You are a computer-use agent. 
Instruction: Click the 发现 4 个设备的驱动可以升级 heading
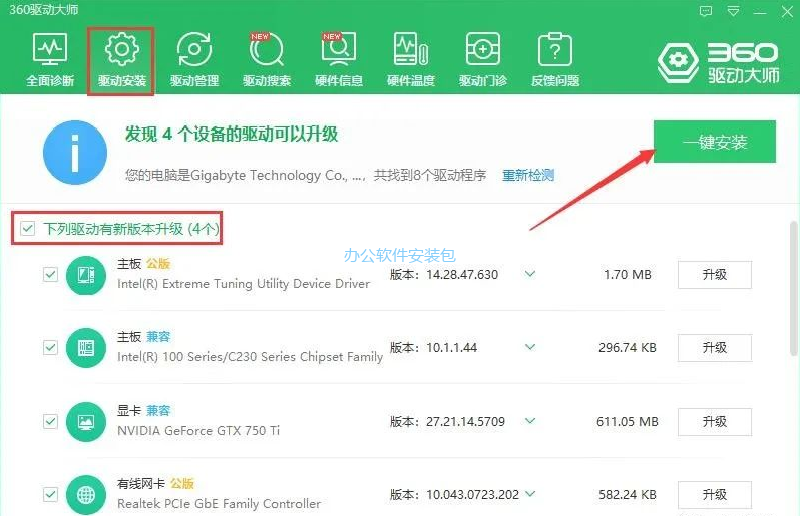tap(232, 134)
